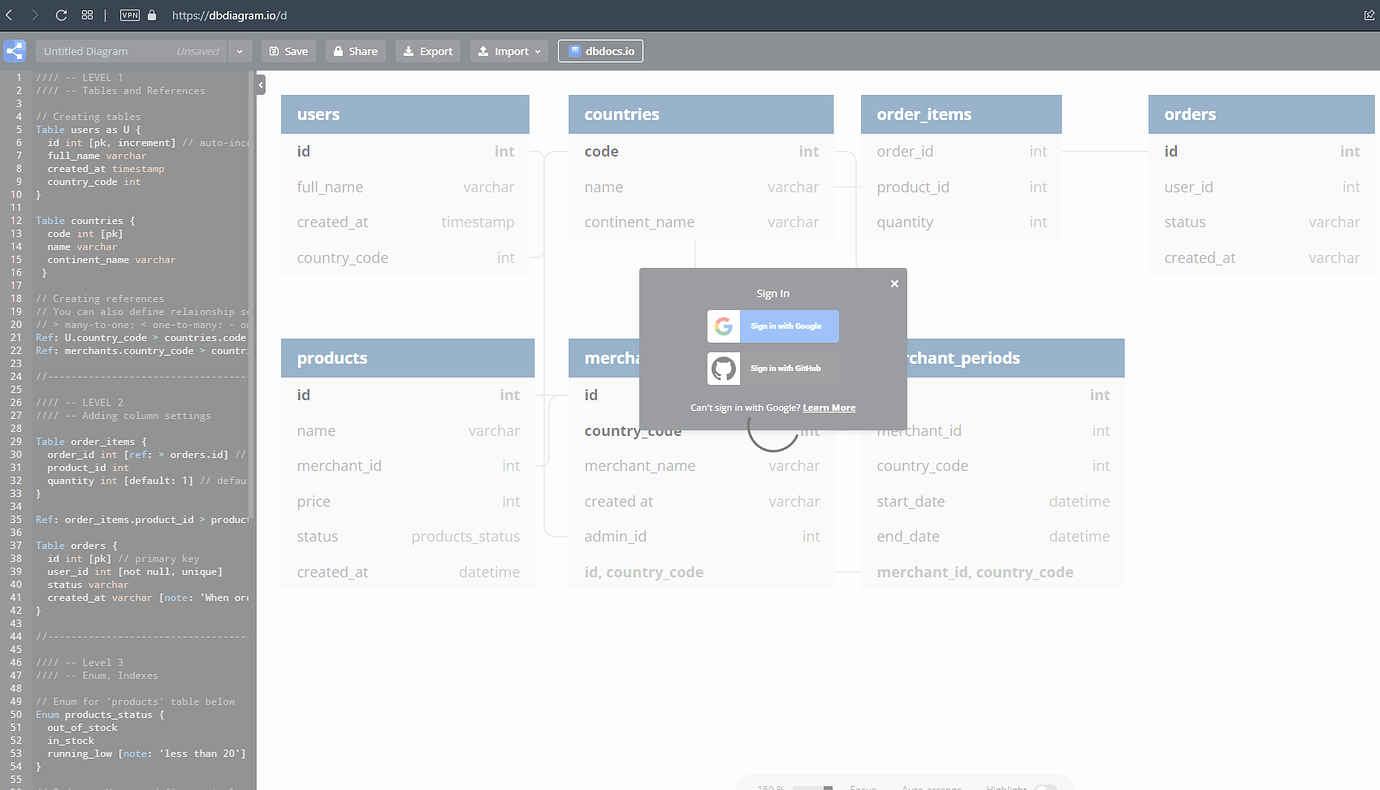Reload the page with the refresh icon
The height and width of the screenshot is (790, 1380).
coord(62,15)
